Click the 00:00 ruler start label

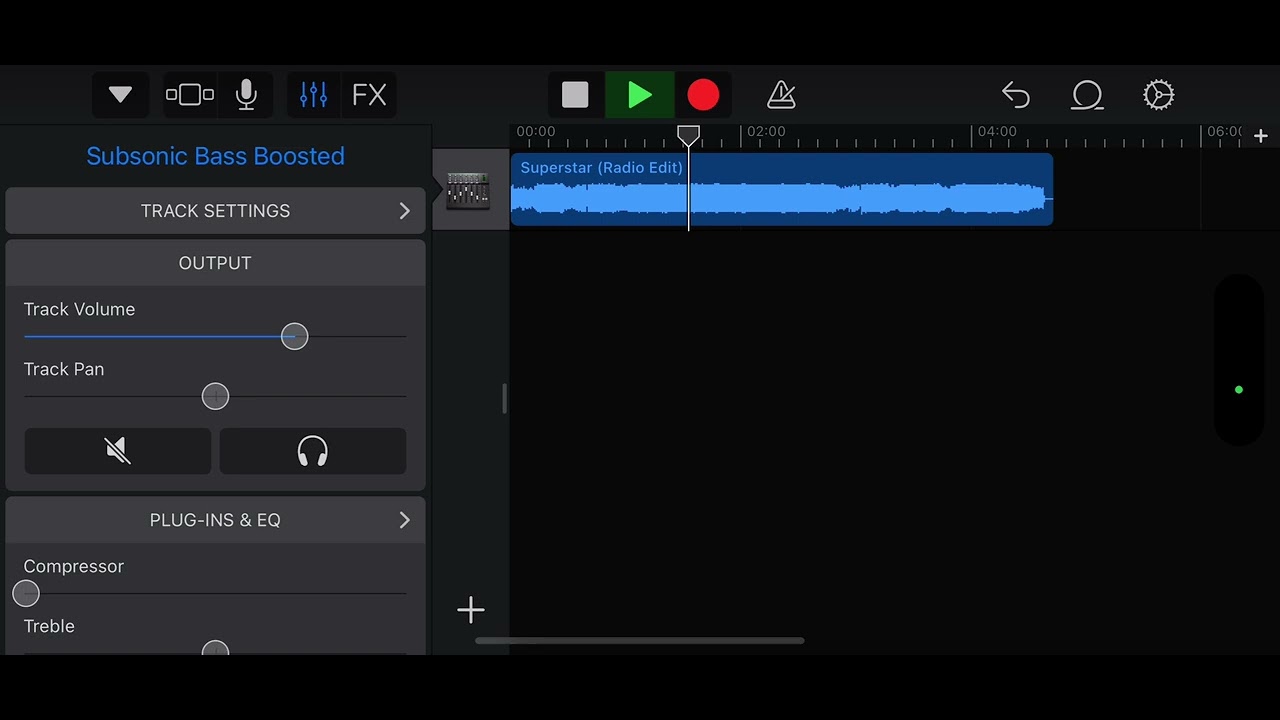click(536, 131)
